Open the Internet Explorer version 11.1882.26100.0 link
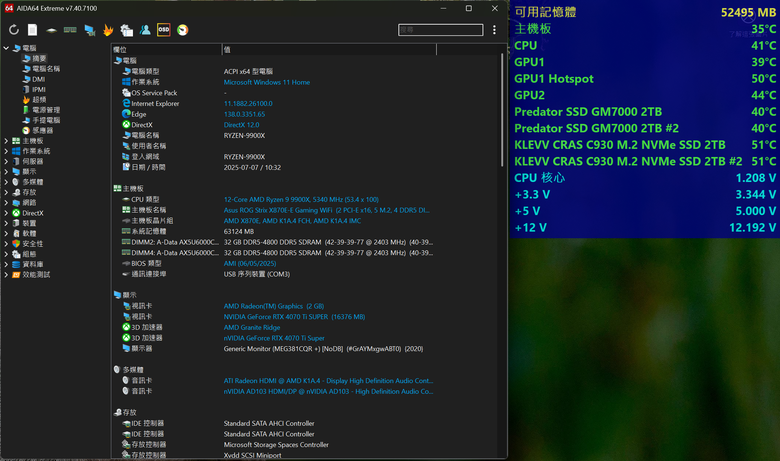 (248, 103)
